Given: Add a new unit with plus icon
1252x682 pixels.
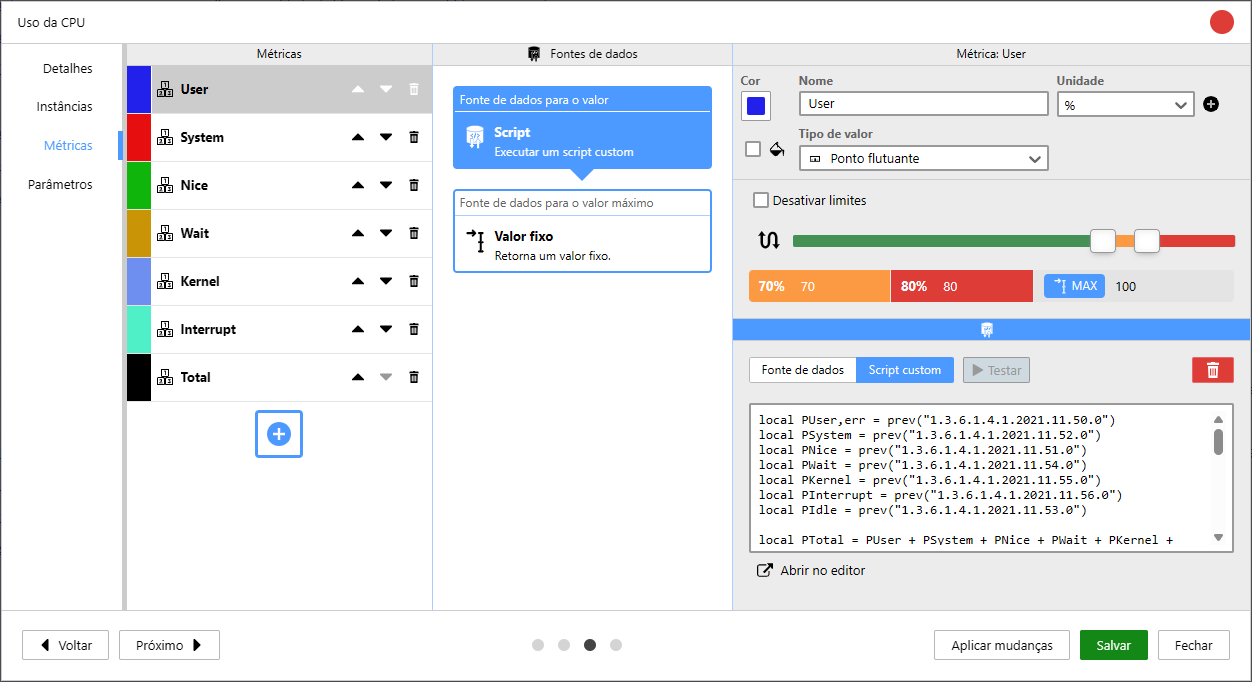Looking at the screenshot, I should coord(1211,104).
